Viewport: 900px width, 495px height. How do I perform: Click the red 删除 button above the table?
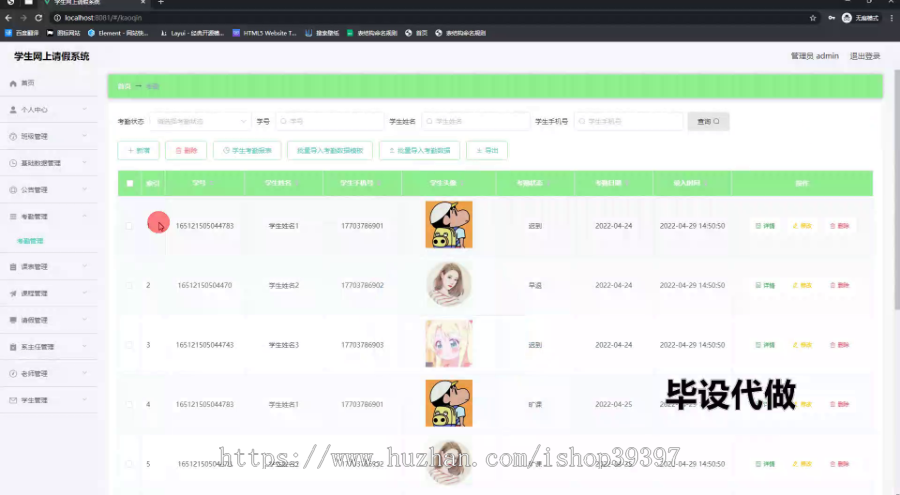(186, 150)
